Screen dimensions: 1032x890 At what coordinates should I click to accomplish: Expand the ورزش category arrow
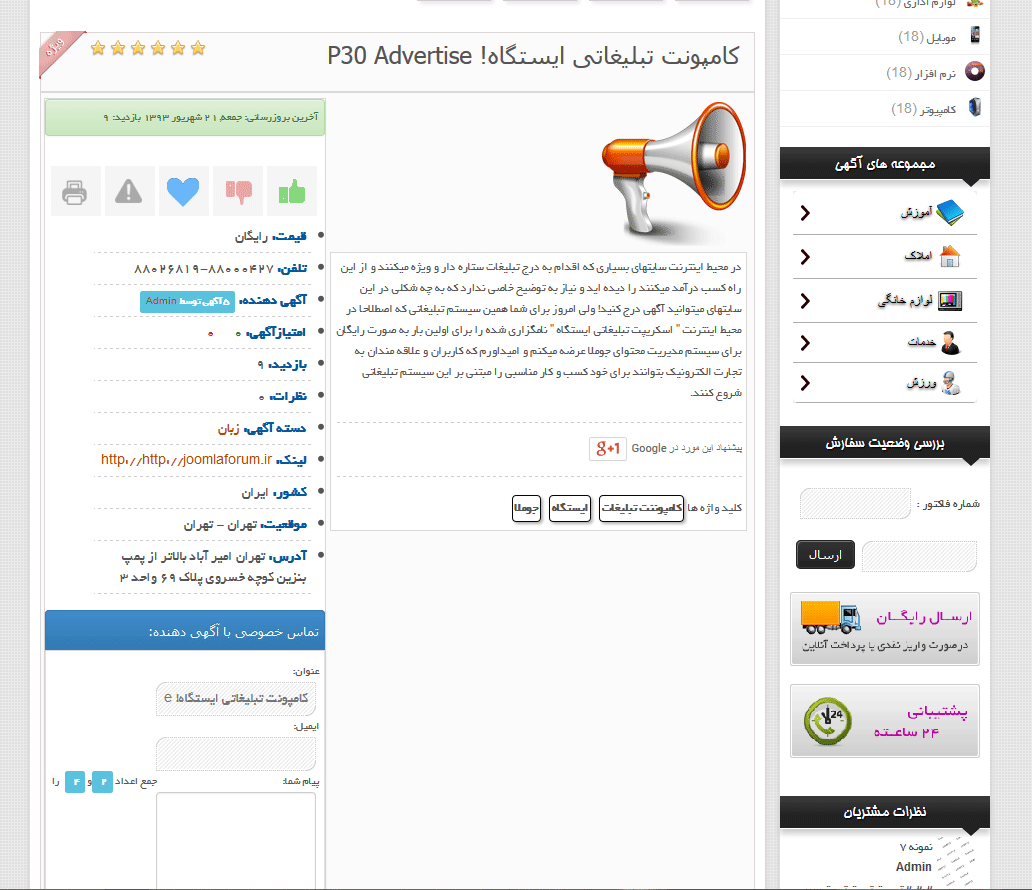(x=805, y=383)
